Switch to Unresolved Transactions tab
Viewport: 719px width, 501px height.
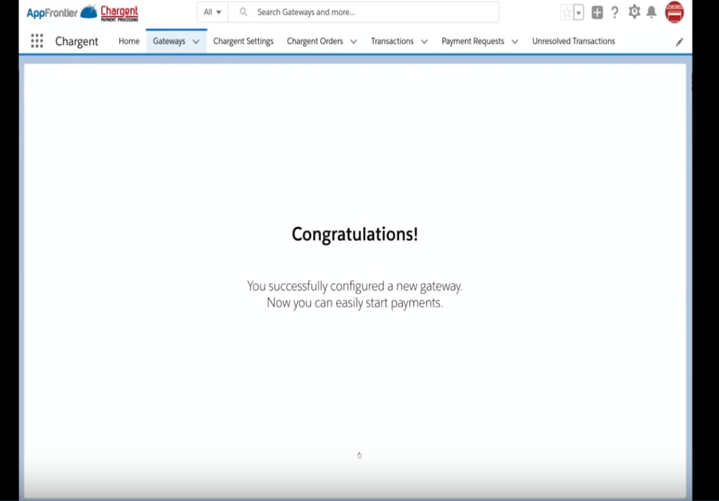[x=573, y=41]
